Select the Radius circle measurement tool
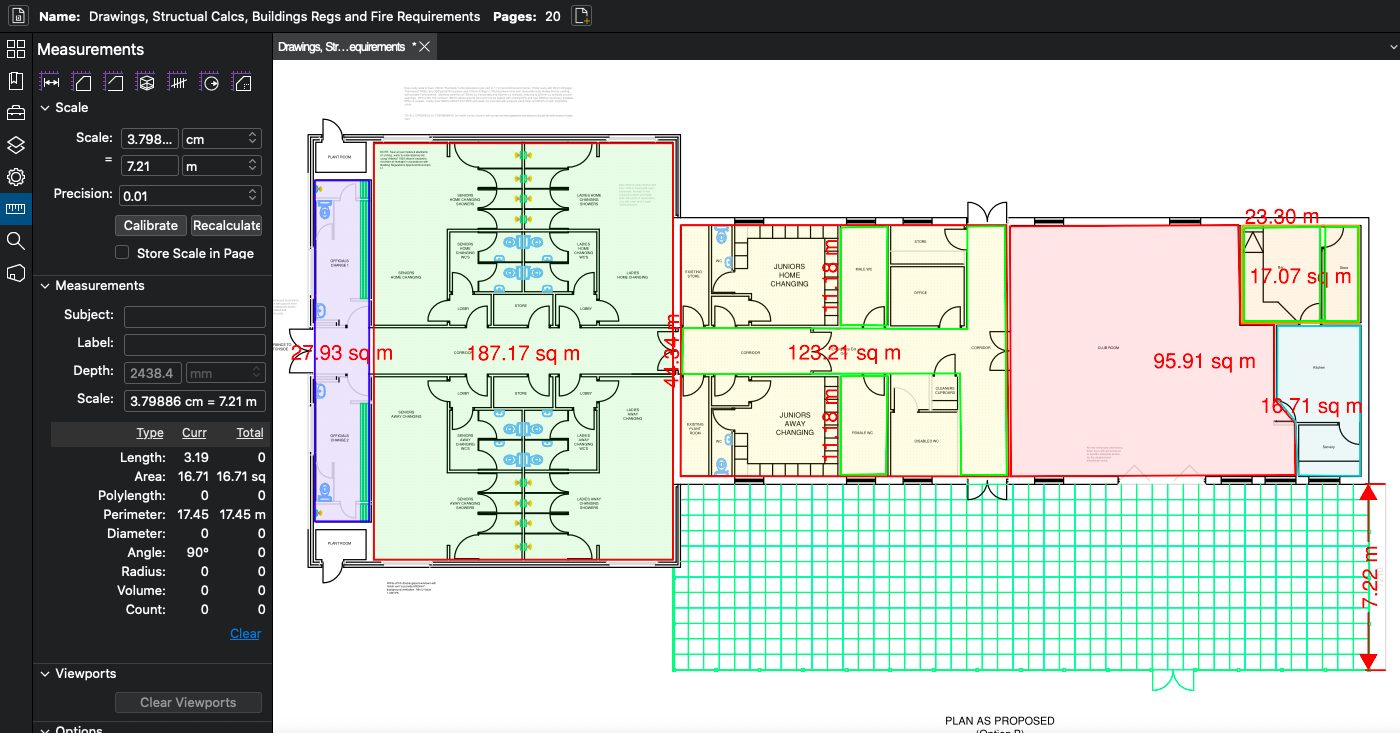 click(x=211, y=83)
